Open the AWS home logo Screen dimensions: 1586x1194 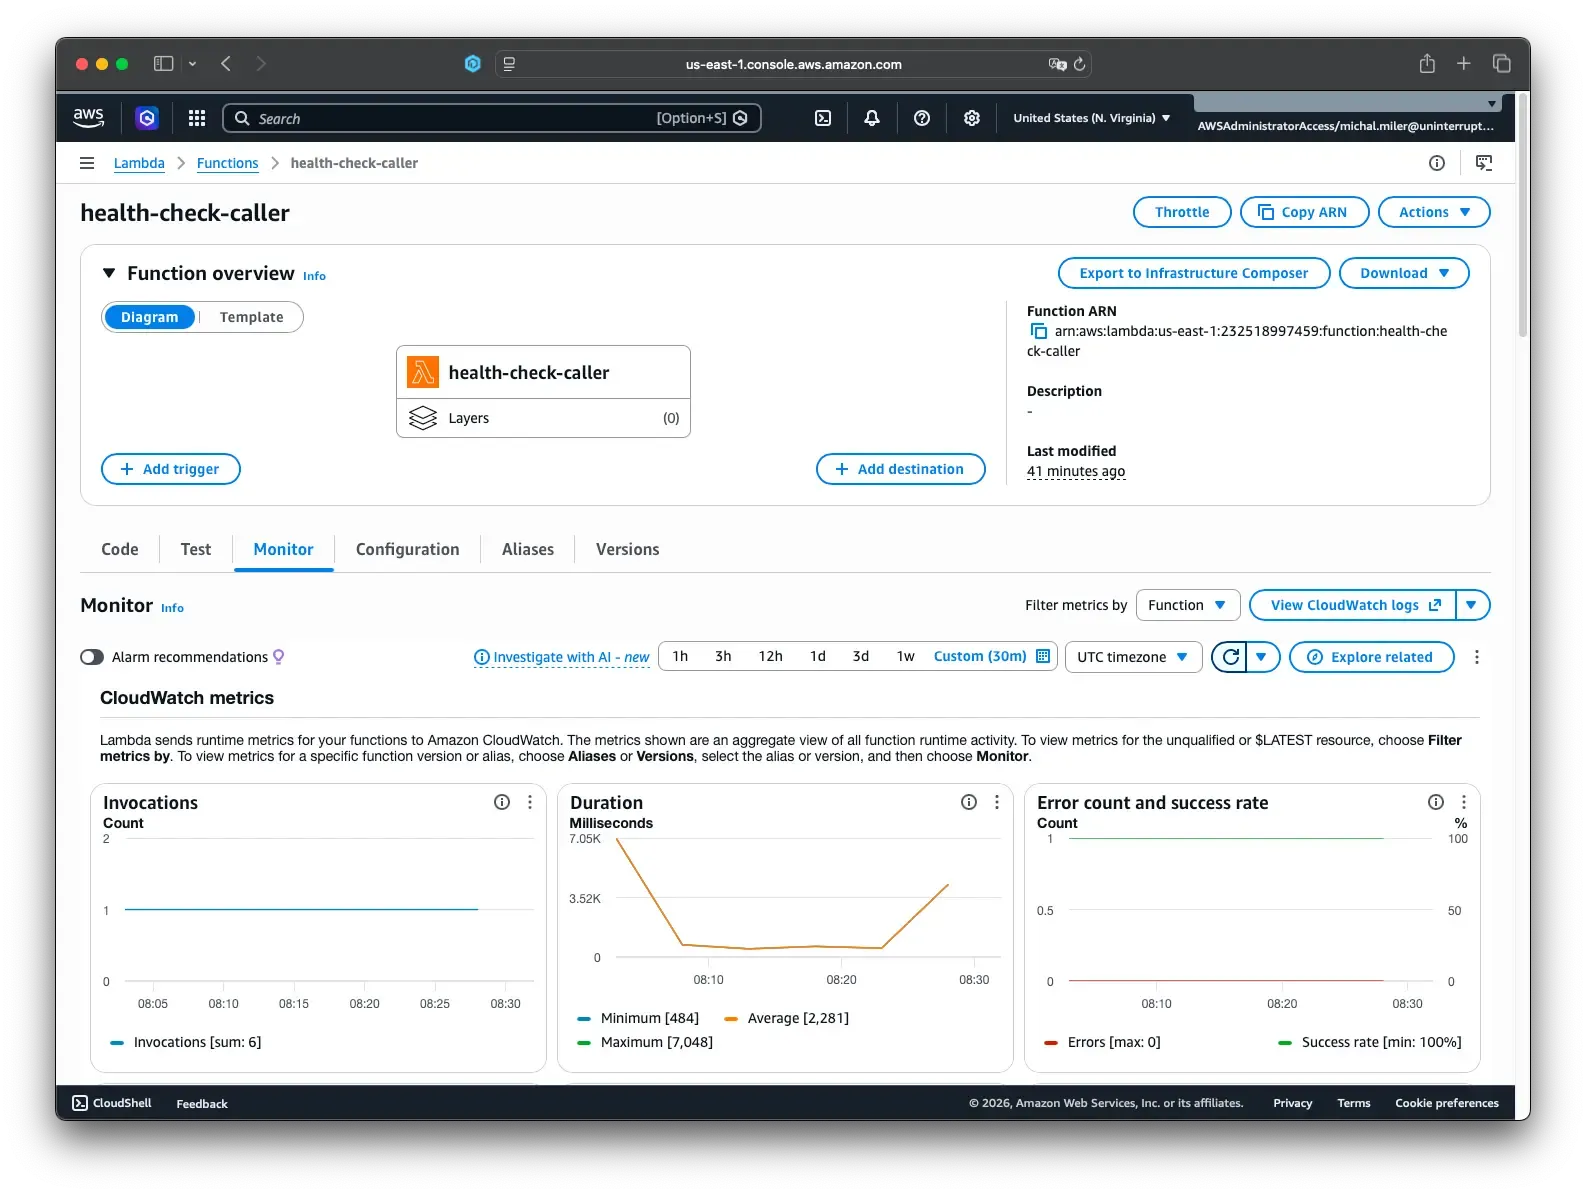[88, 117]
